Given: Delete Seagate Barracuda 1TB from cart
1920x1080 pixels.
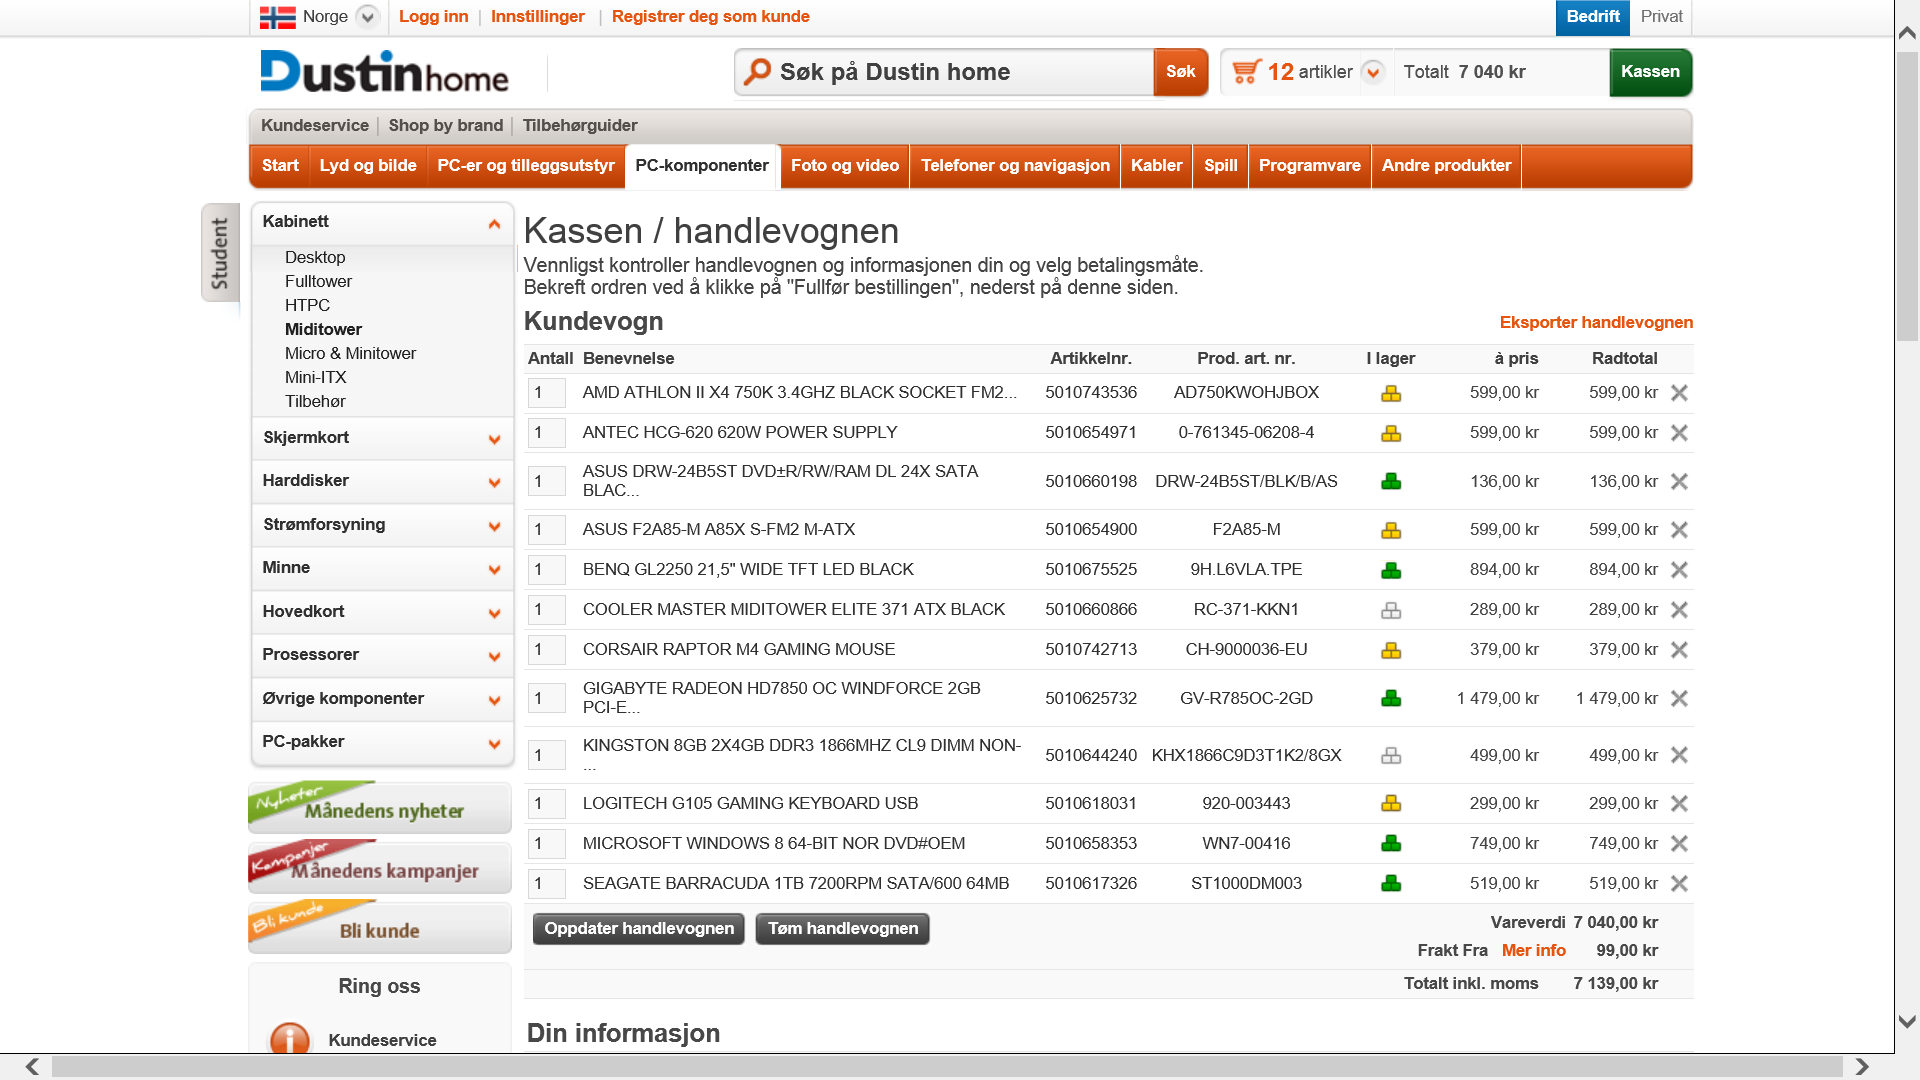Looking at the screenshot, I should (x=1679, y=884).
